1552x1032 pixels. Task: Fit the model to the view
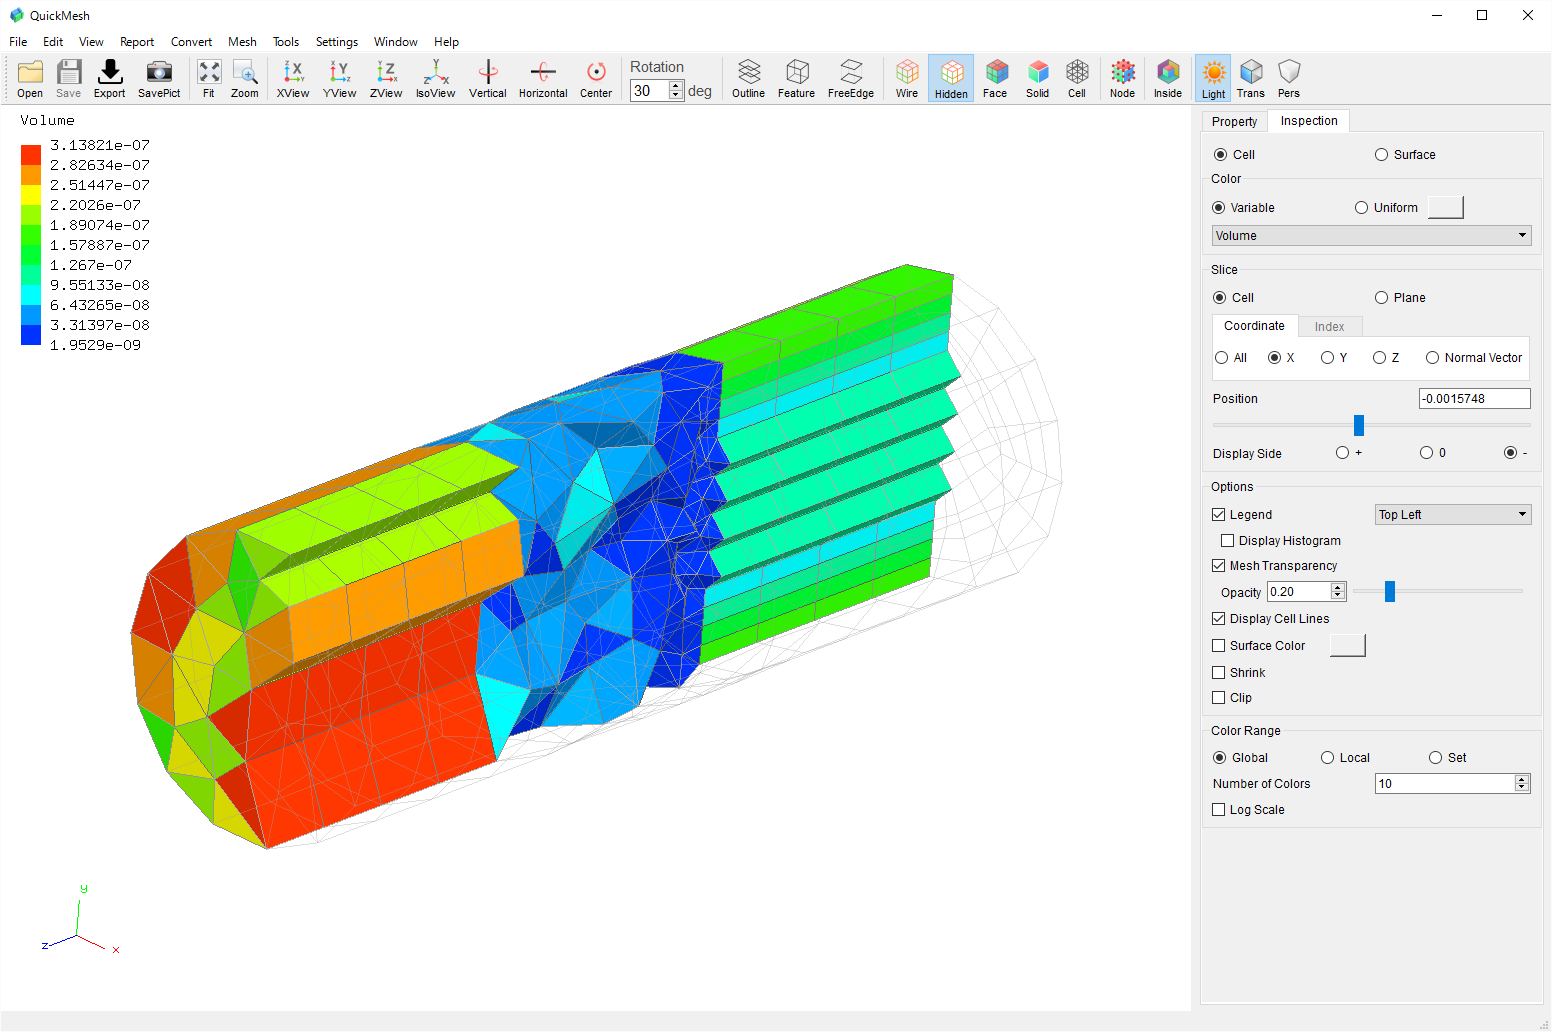[208, 78]
